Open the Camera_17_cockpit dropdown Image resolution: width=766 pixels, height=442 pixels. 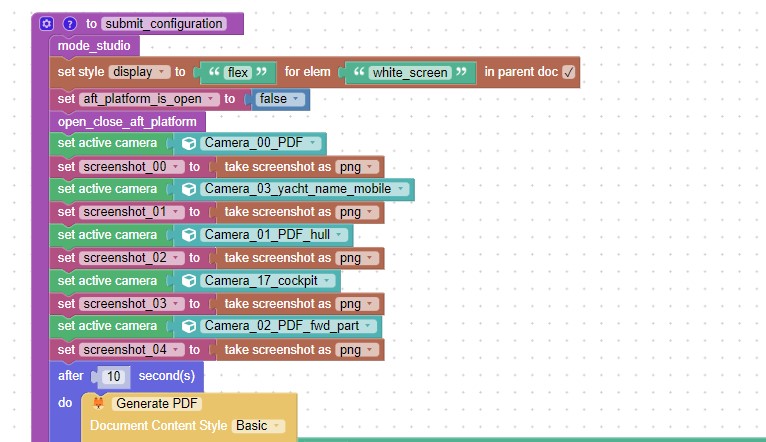coord(268,281)
